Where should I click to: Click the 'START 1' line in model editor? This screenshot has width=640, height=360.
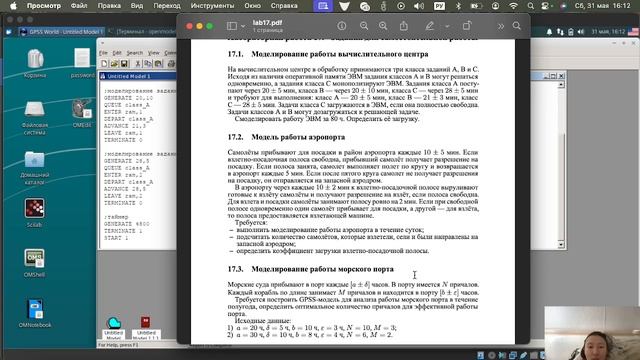116,238
